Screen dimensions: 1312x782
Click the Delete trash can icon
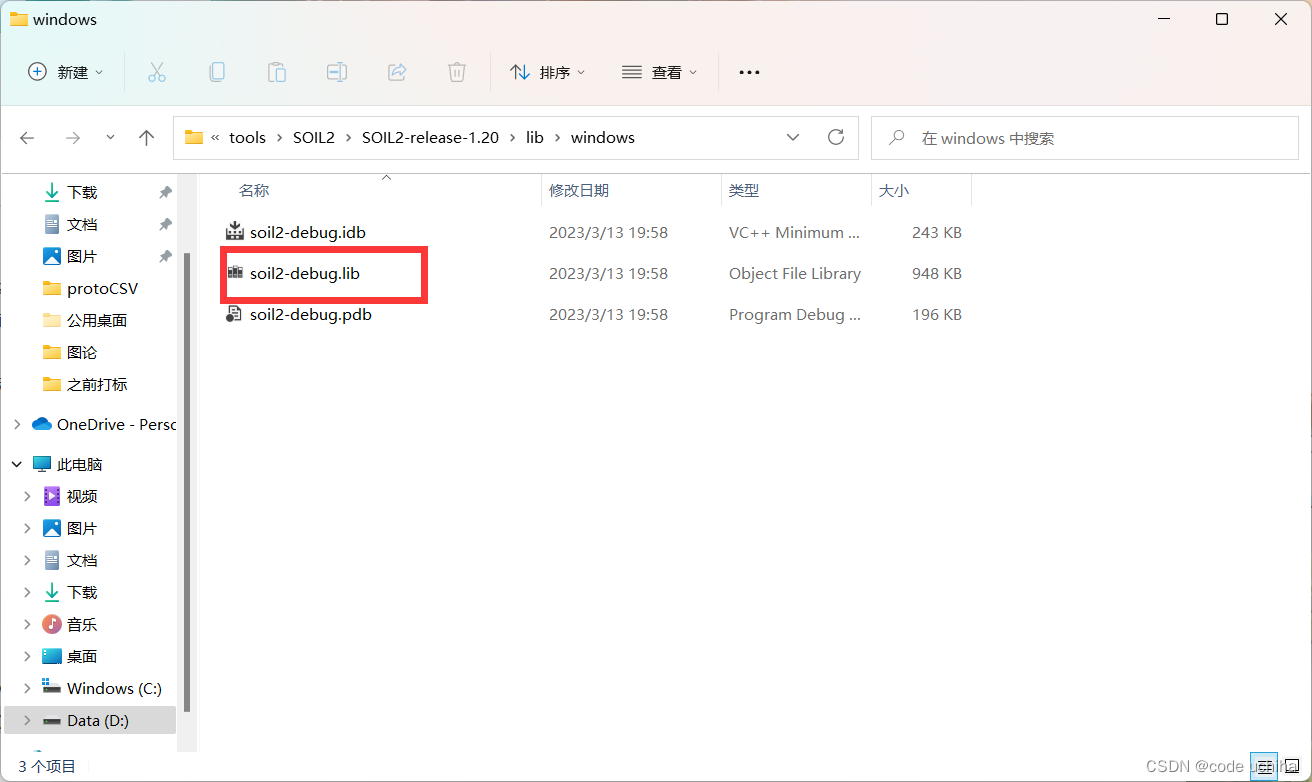[x=457, y=72]
